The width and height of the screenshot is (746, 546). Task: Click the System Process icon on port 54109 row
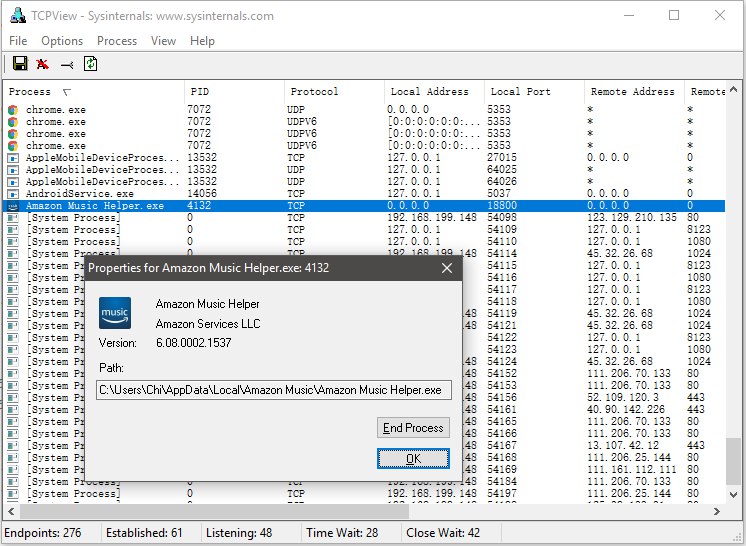(13, 230)
